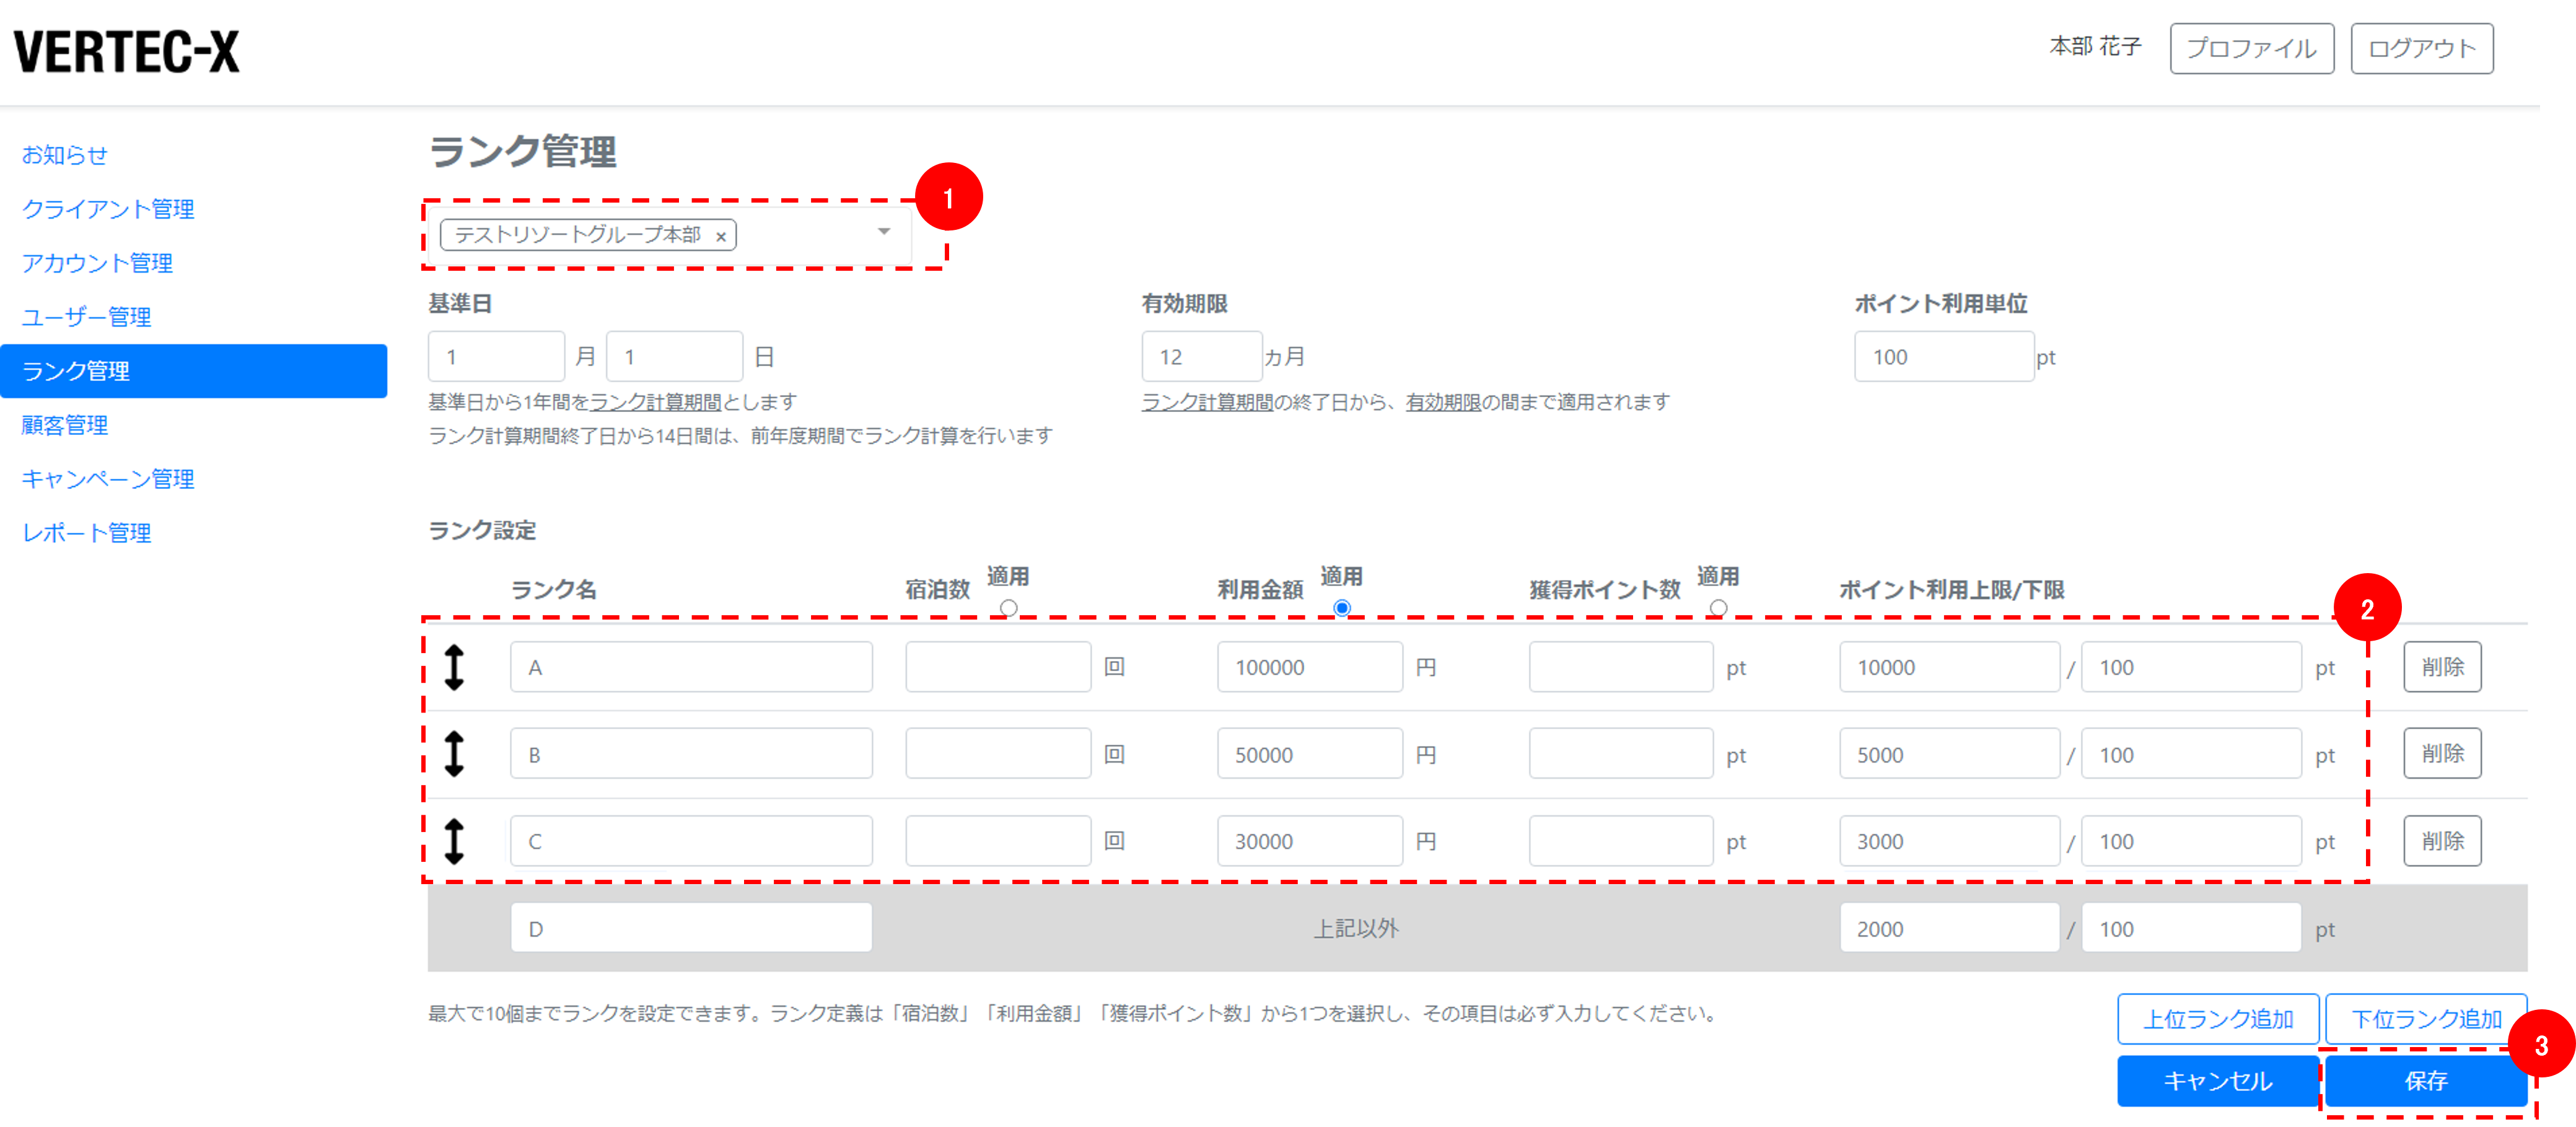Click the 上記以外 label in row D

(1356, 928)
